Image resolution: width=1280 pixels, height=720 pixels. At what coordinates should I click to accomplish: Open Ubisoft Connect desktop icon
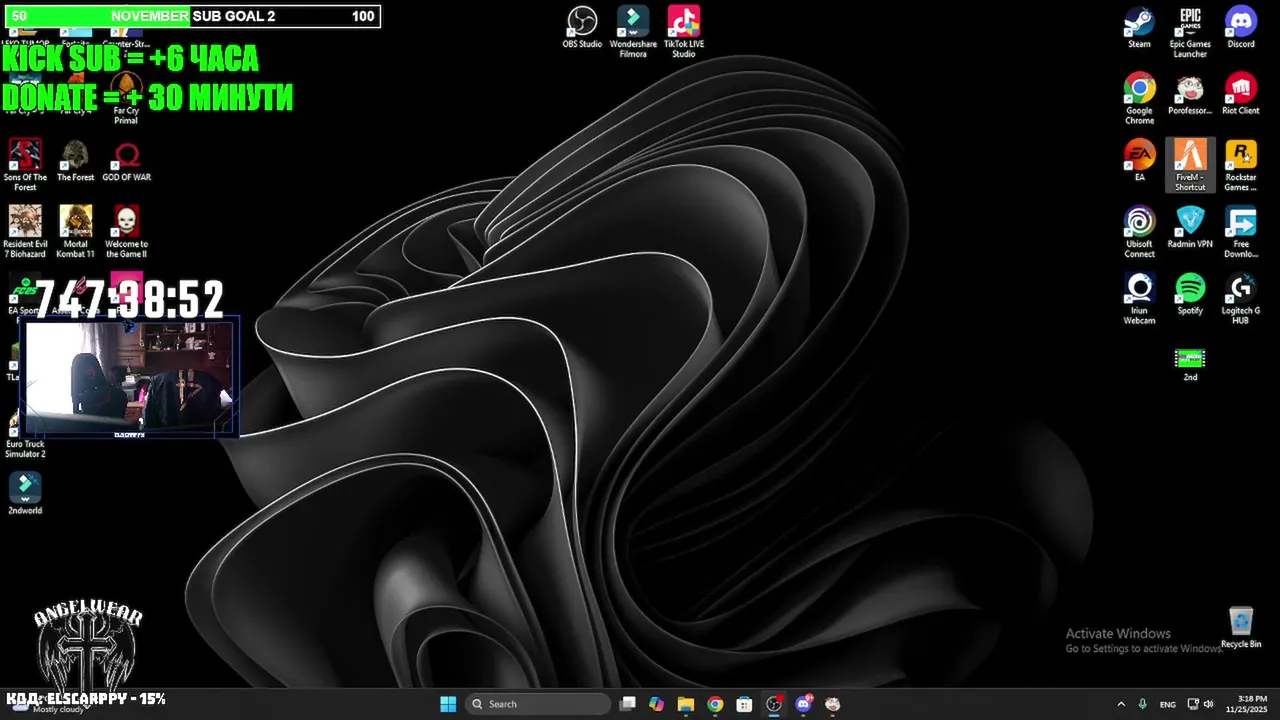(x=1139, y=232)
